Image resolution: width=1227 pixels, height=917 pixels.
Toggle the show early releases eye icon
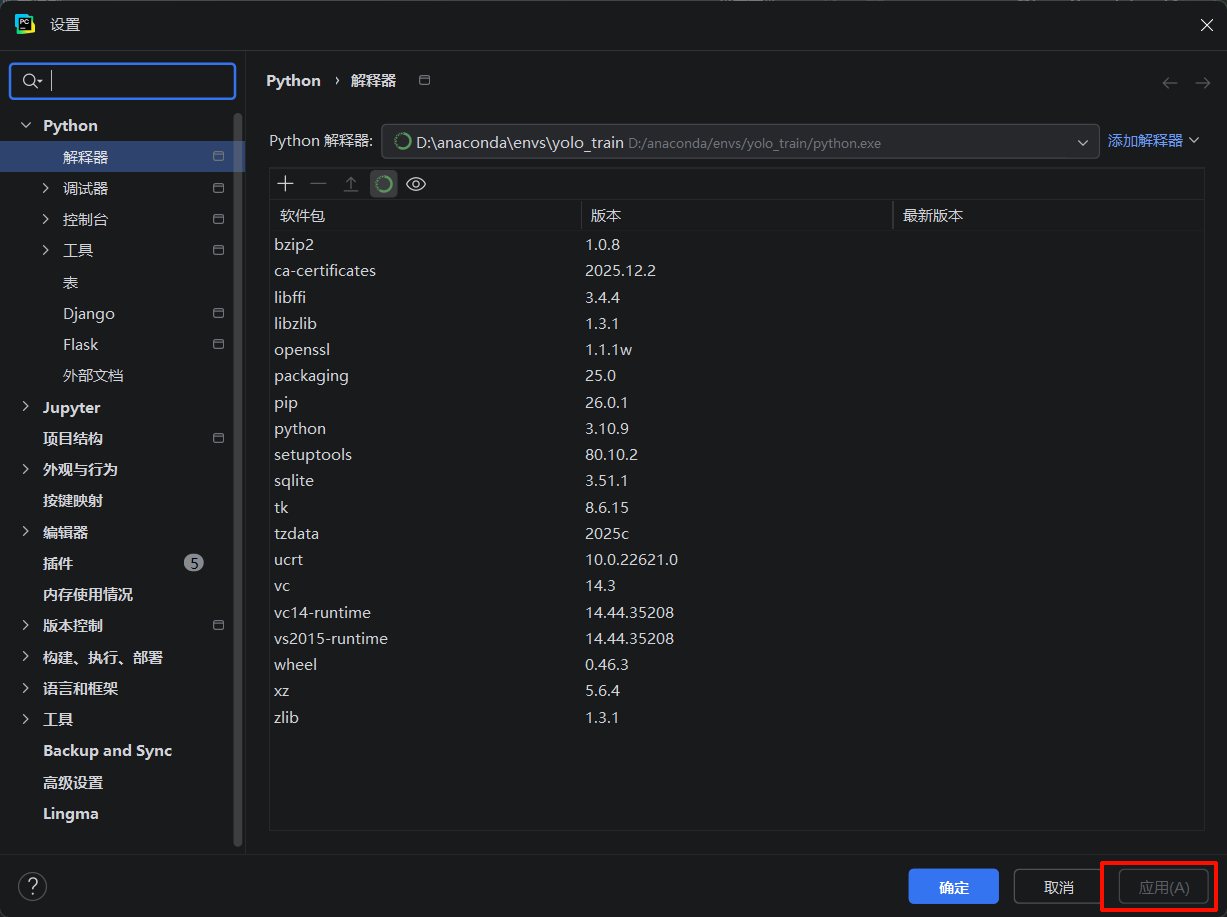click(416, 184)
